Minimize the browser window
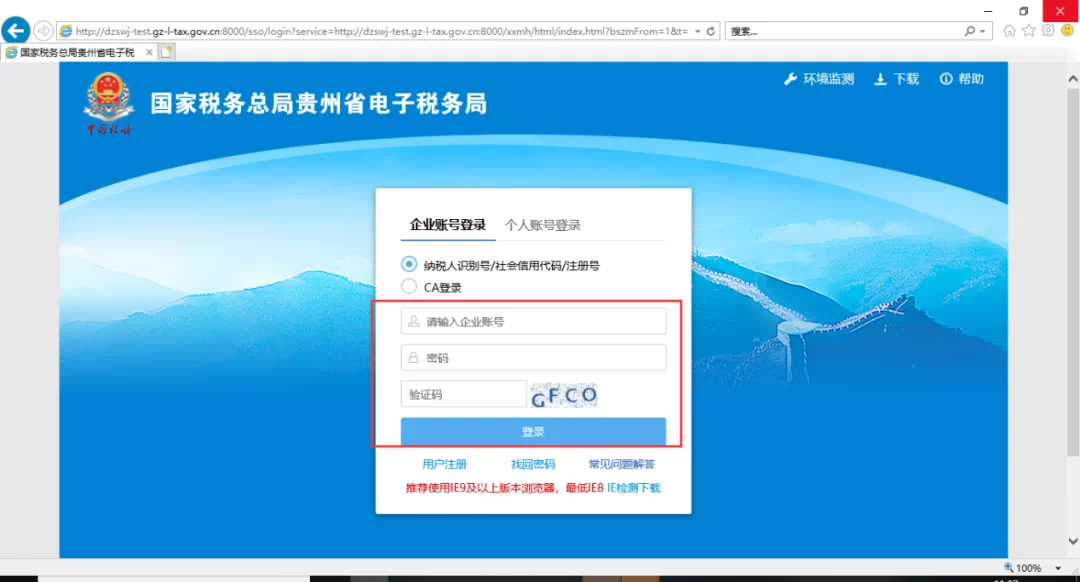 coord(988,11)
